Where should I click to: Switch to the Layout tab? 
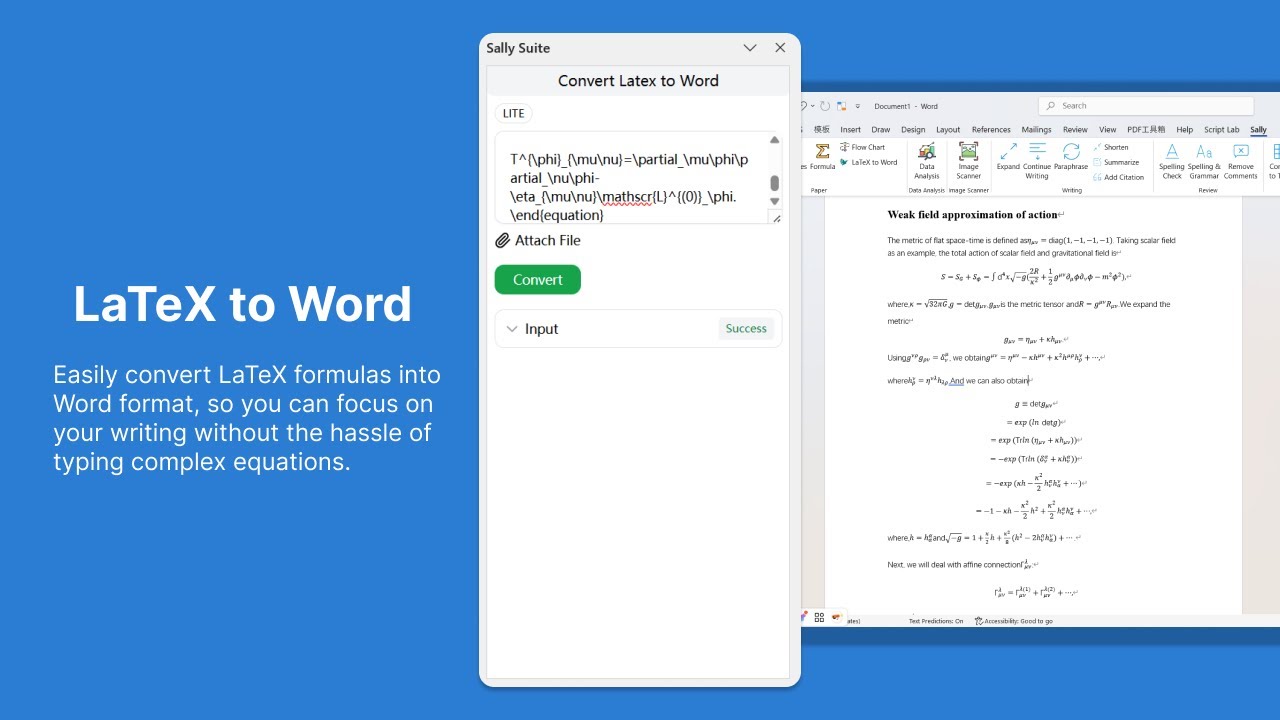click(948, 130)
